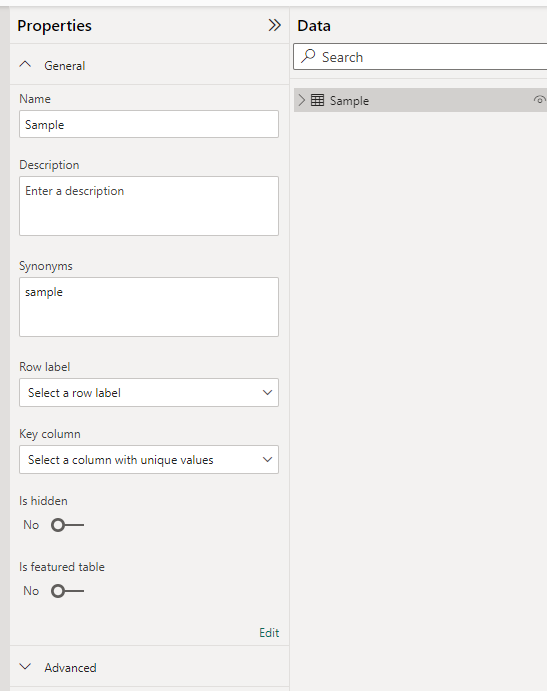Collapse the Properties pane with double chevron
Screen dimensions: 547x691
click(274, 26)
